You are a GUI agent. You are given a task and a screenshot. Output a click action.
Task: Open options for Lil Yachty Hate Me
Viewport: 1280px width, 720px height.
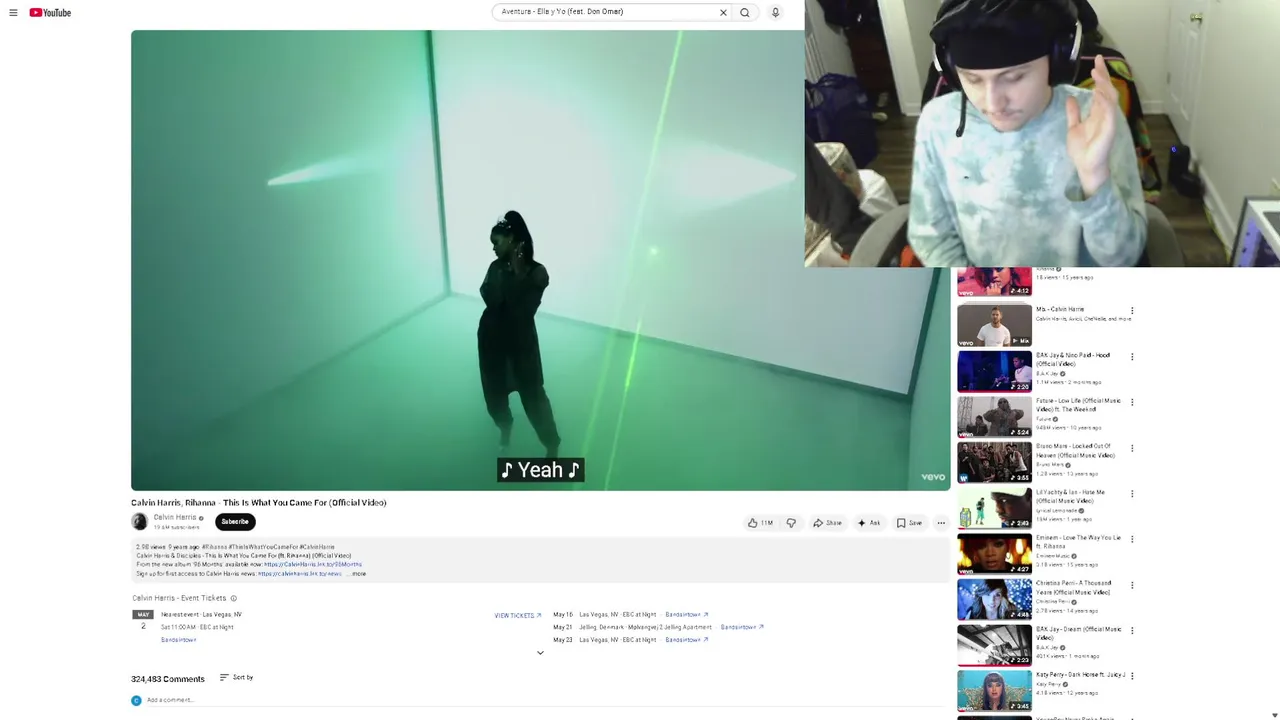coord(1132,494)
